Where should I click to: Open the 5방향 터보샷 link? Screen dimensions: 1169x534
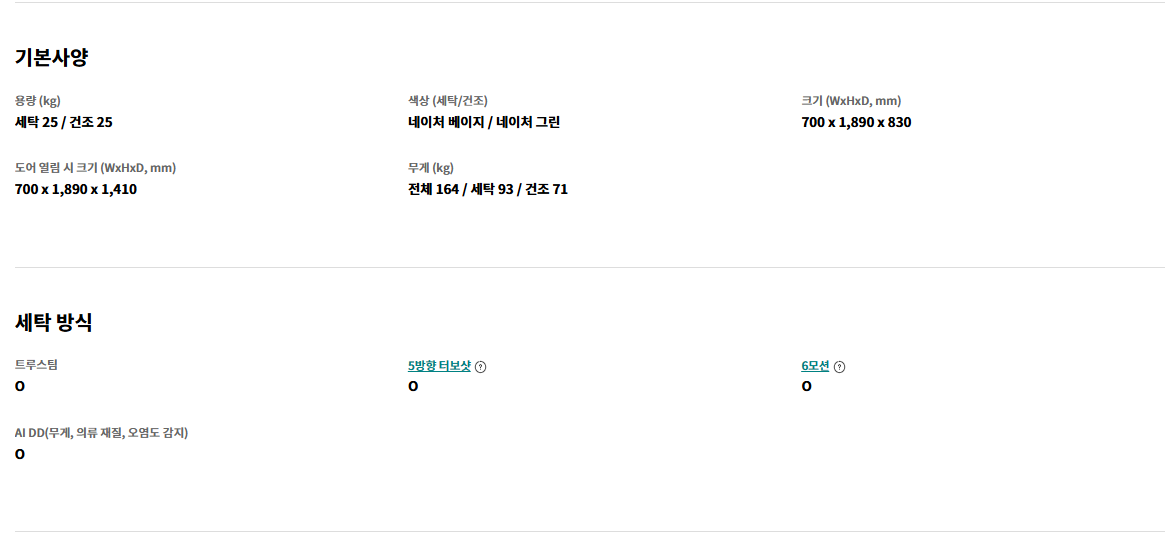[439, 366]
